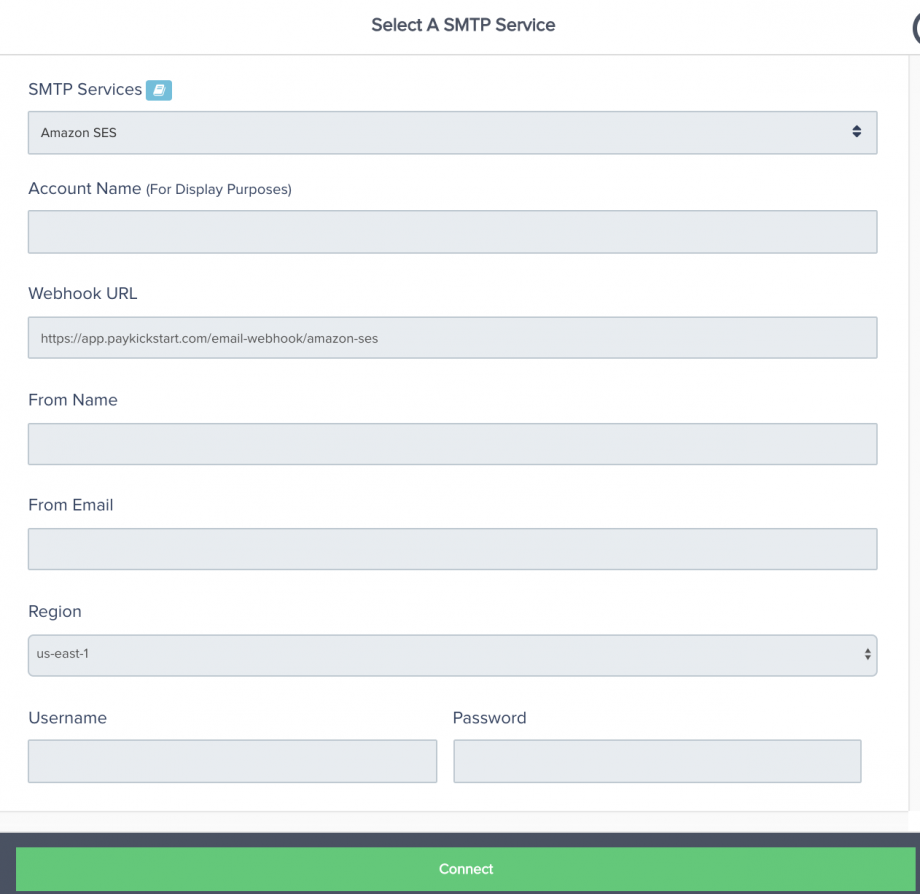Click the "Password" label text

[489, 718]
